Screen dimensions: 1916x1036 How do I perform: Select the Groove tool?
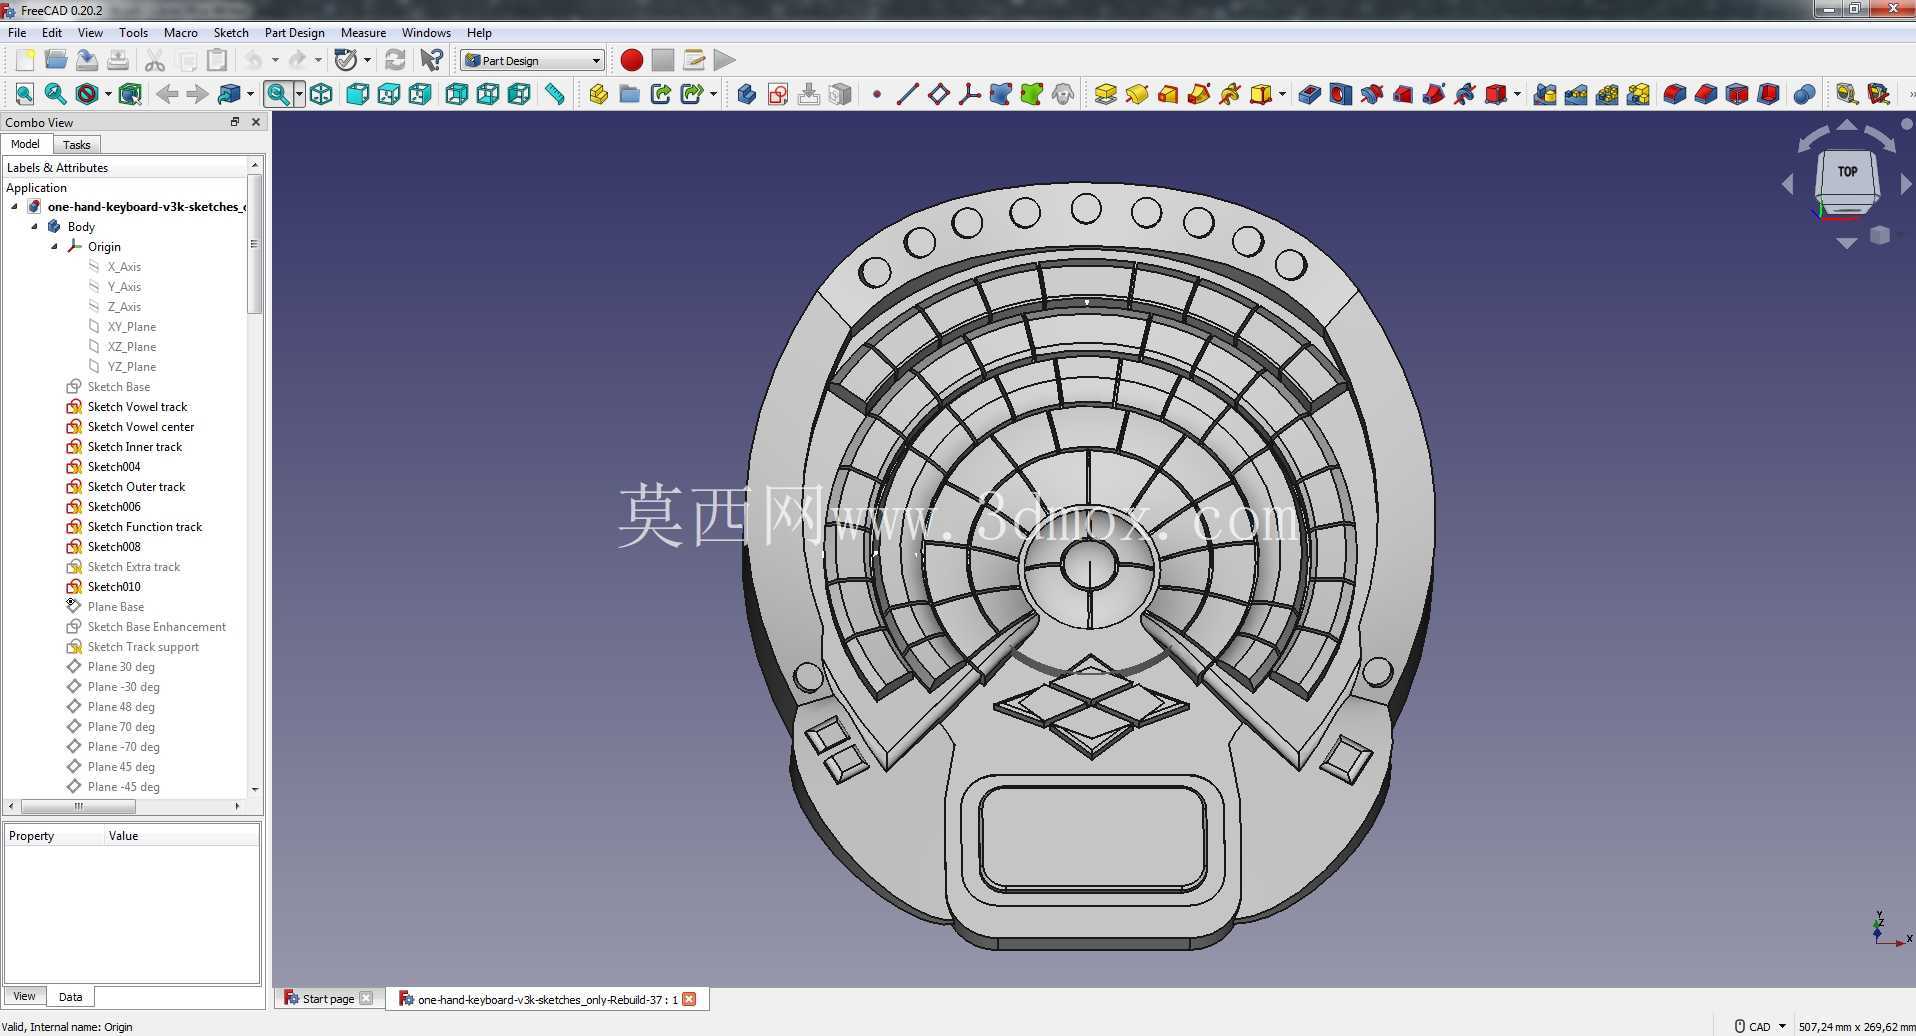(1371, 94)
